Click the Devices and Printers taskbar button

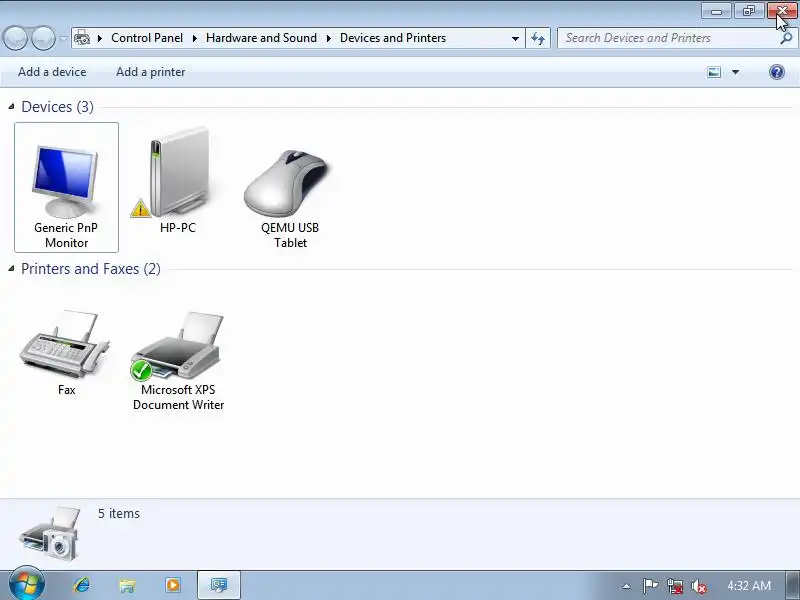(218, 585)
